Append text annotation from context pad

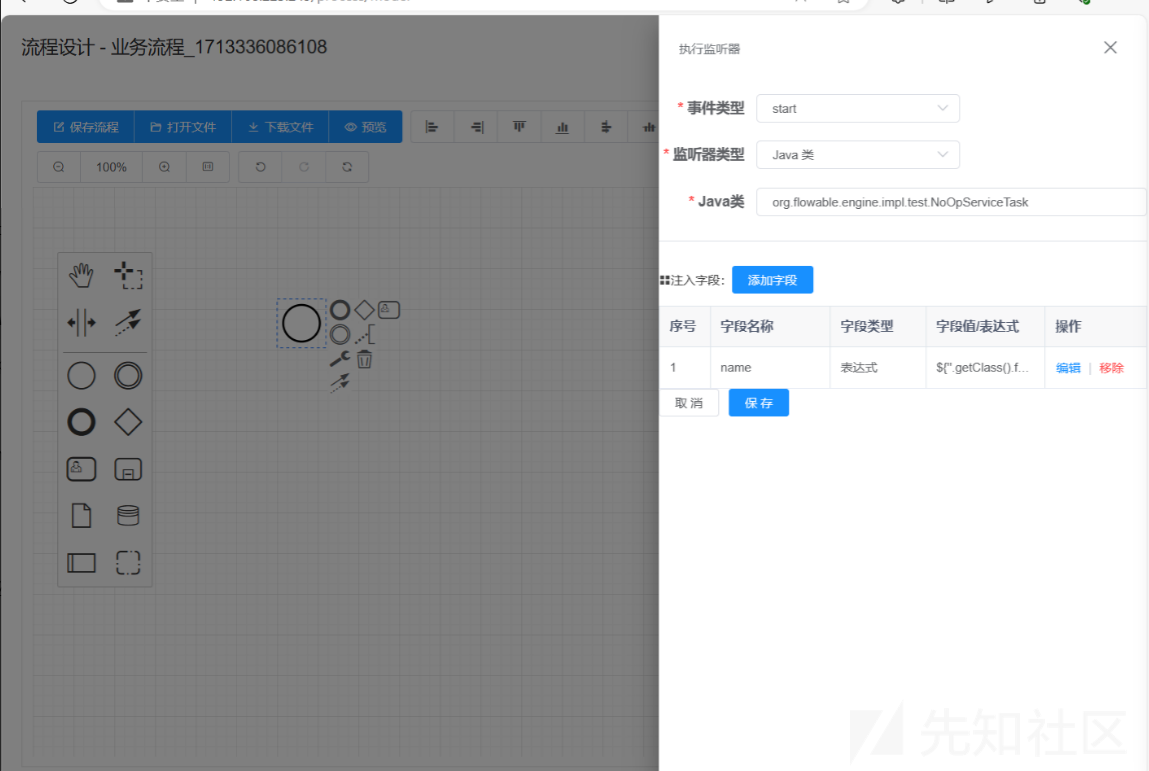coord(365,335)
